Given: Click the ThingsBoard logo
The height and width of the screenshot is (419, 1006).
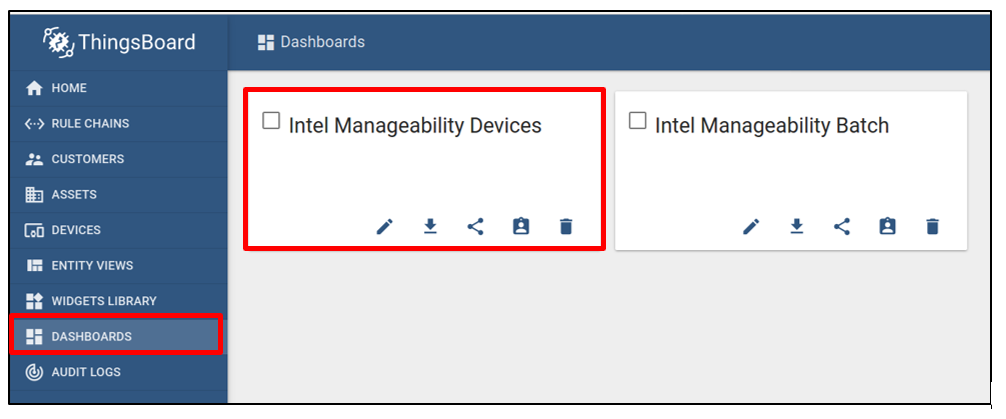Looking at the screenshot, I should [119, 42].
